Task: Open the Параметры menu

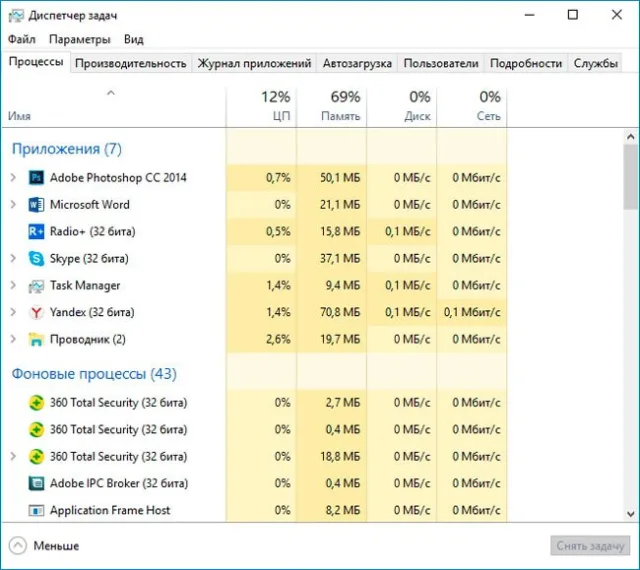Action: click(x=80, y=39)
